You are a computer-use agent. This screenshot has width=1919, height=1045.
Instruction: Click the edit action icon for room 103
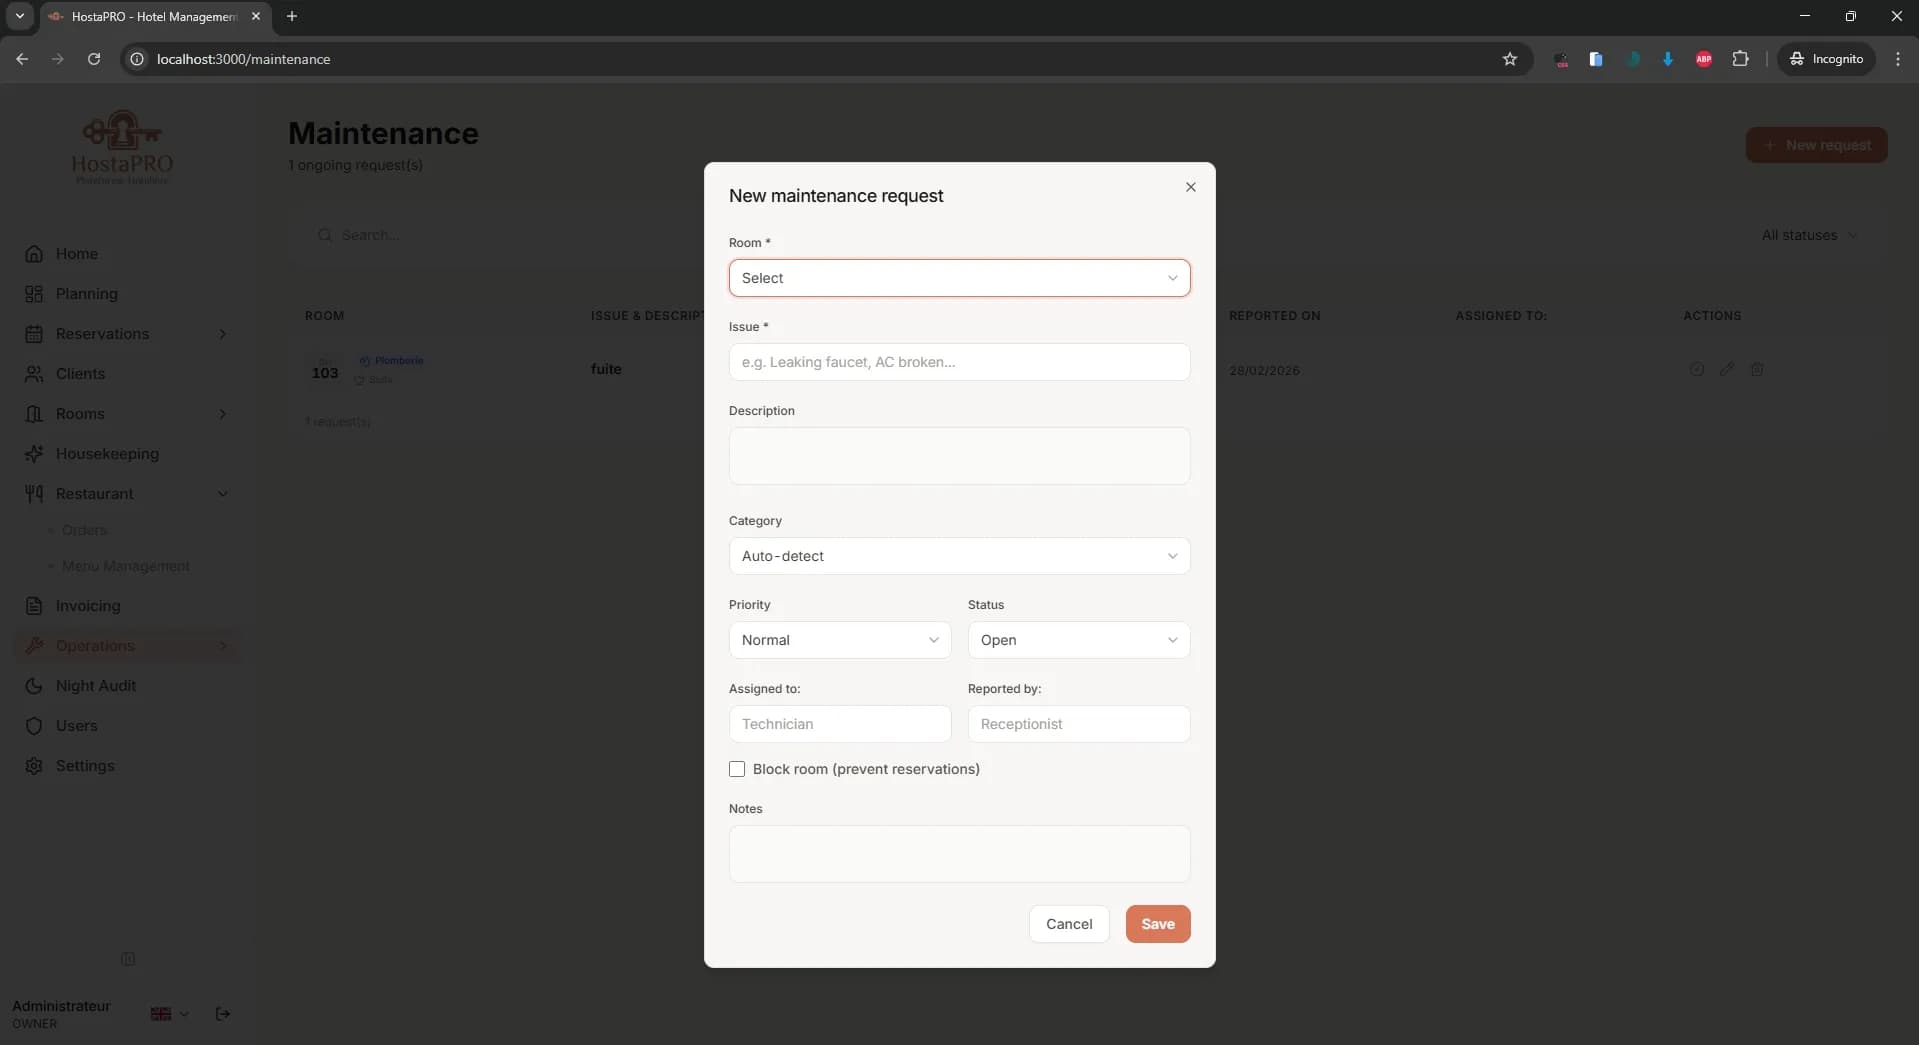click(1728, 369)
